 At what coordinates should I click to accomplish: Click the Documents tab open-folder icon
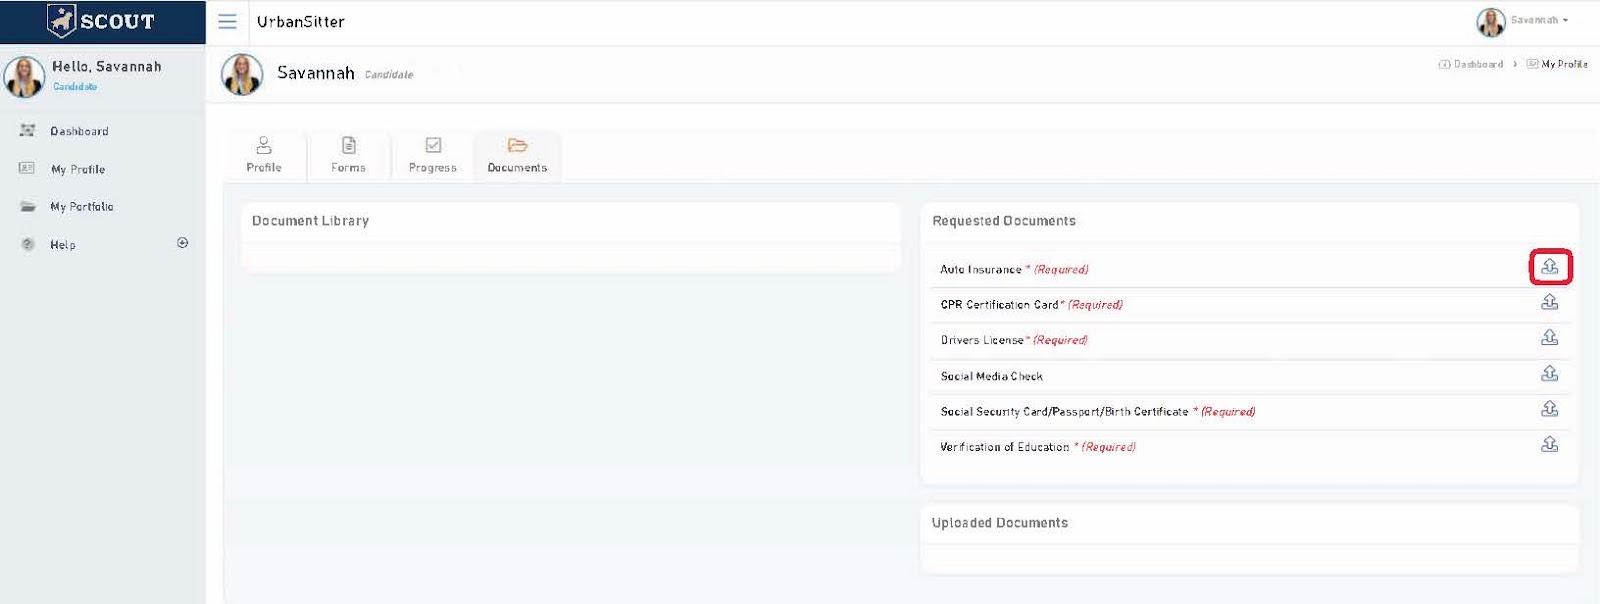point(517,145)
